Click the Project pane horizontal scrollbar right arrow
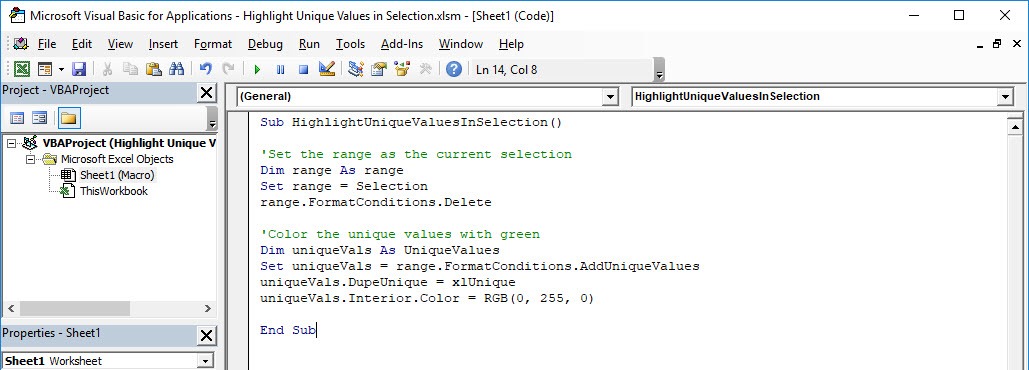 pos(207,308)
